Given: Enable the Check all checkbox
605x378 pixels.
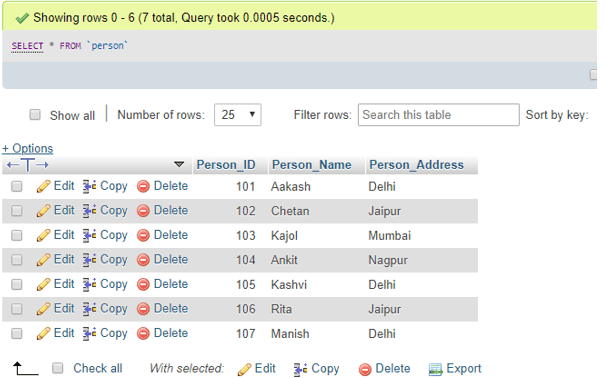Looking at the screenshot, I should coord(57,368).
